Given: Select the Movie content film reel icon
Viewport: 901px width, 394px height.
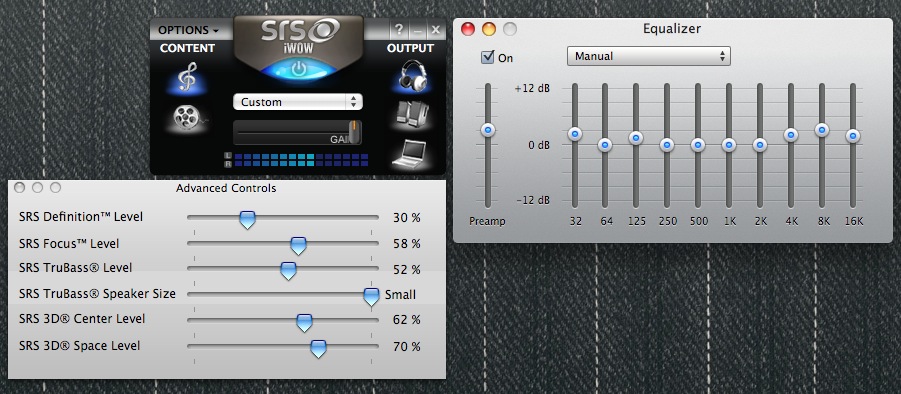Looking at the screenshot, I should click(187, 117).
